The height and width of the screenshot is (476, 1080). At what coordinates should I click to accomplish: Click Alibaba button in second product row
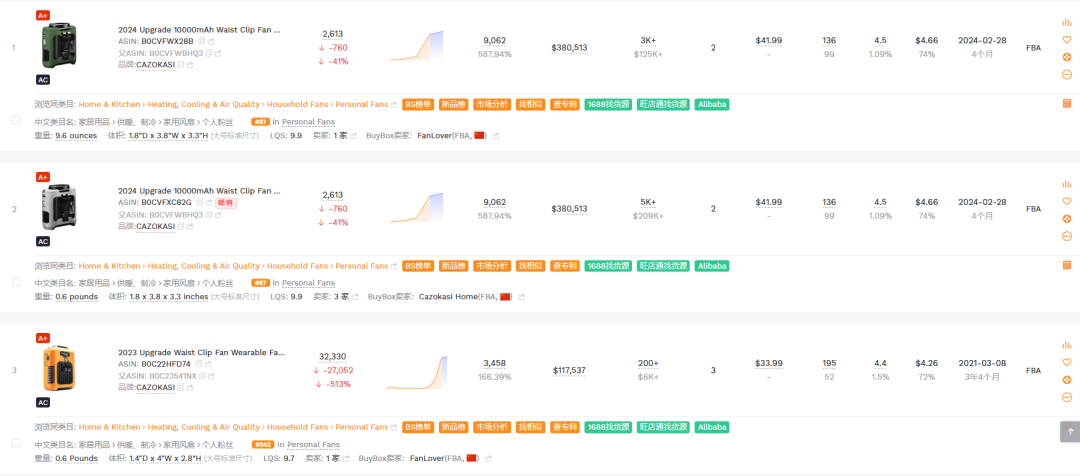click(711, 266)
